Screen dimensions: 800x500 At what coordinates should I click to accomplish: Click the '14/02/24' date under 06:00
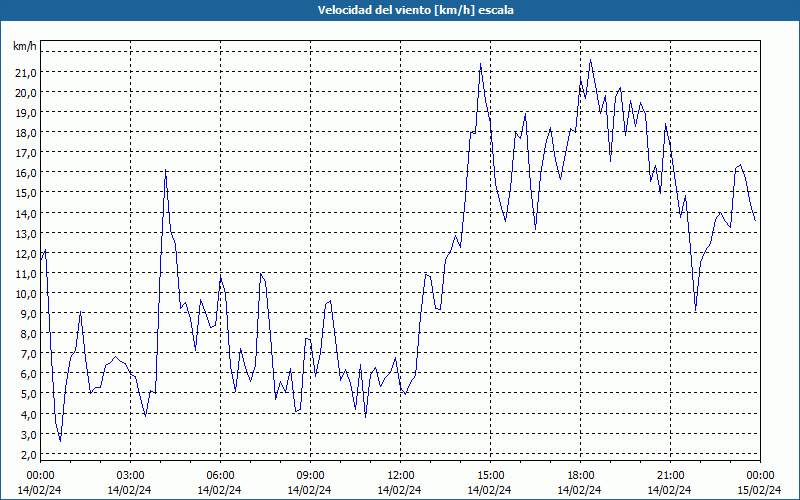click(219, 490)
